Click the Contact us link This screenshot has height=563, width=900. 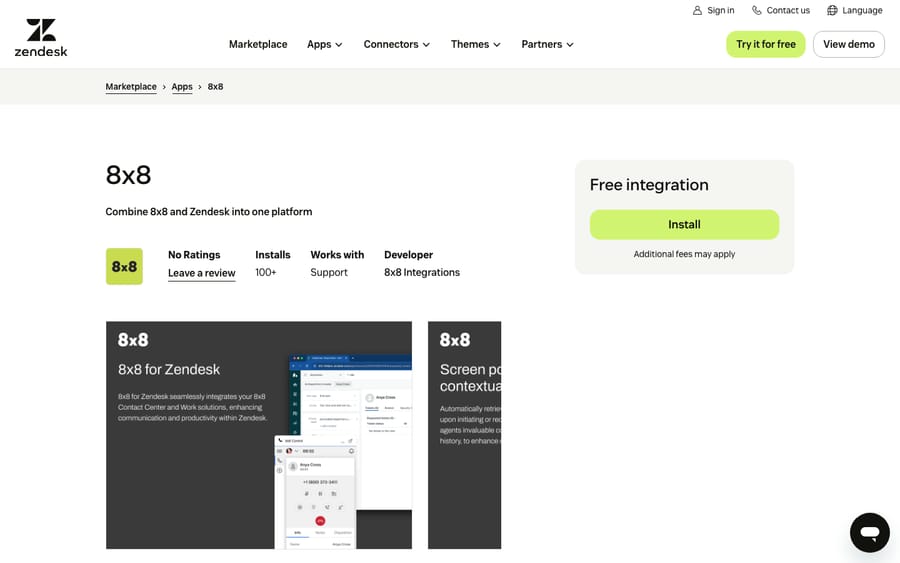[x=788, y=10]
